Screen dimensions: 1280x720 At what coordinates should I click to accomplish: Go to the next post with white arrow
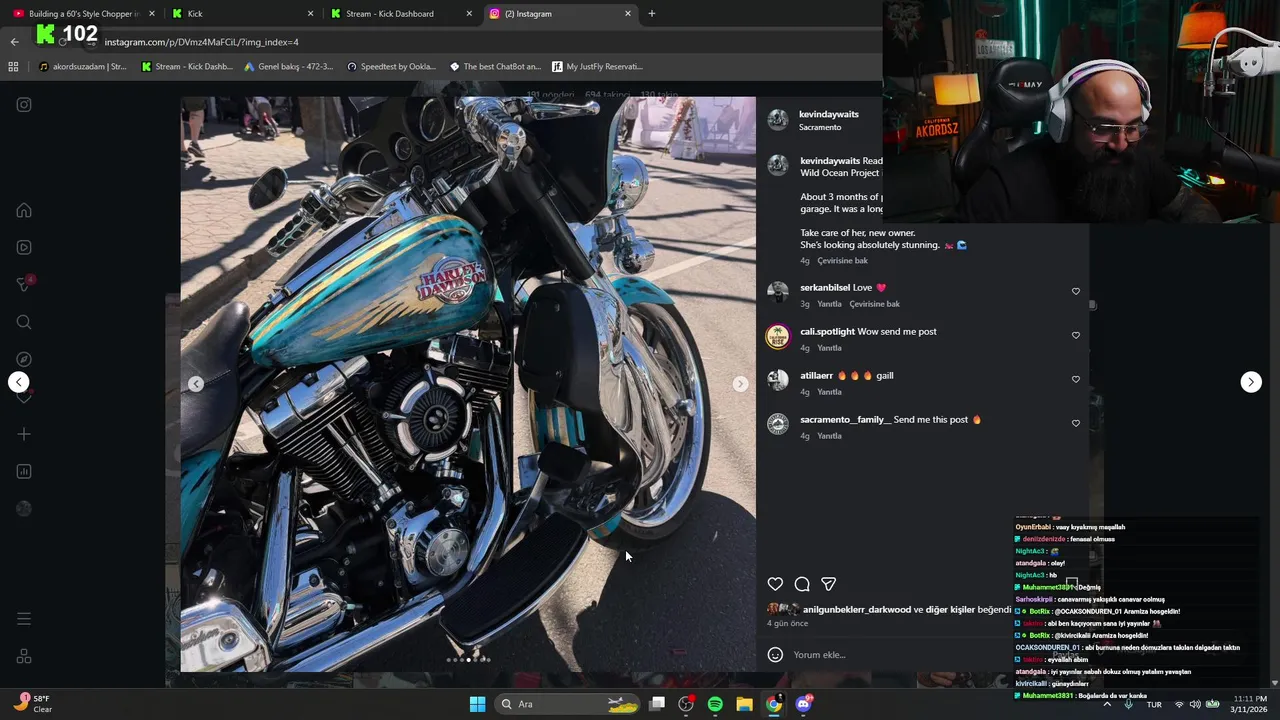(x=1251, y=382)
